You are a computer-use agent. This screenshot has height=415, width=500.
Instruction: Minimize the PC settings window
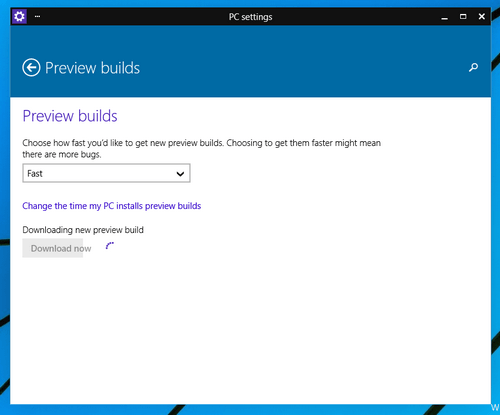pos(444,17)
